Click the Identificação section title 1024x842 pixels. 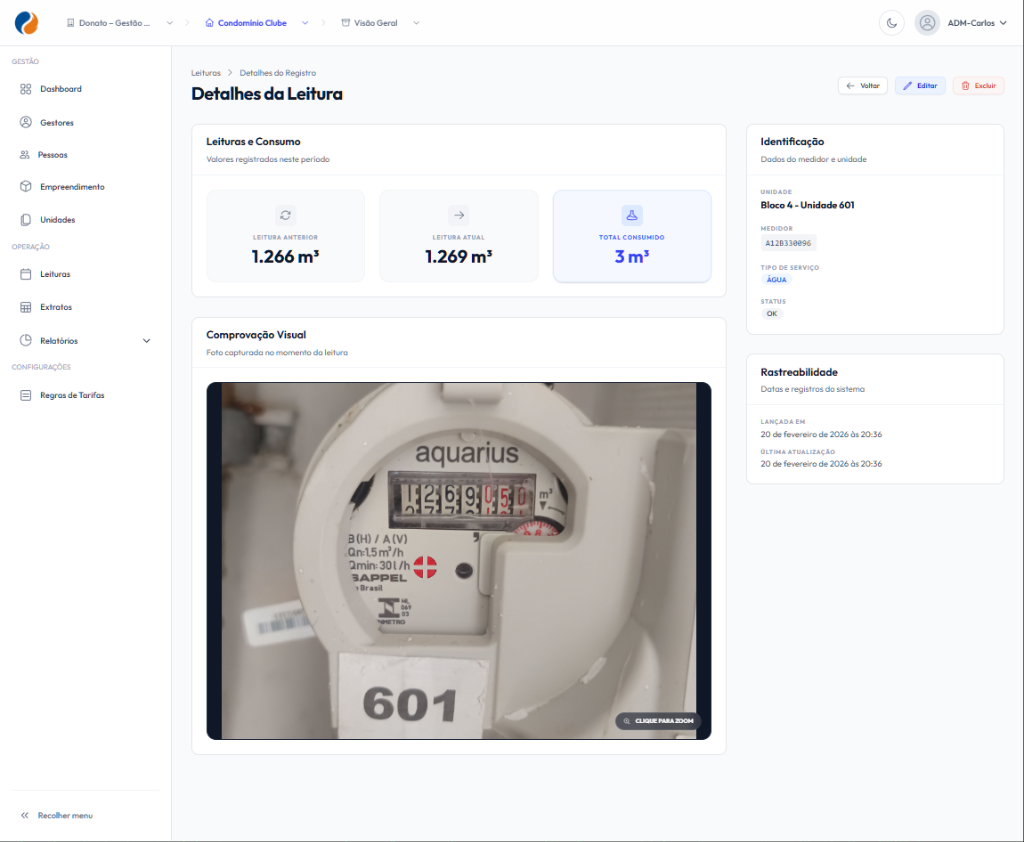pos(792,141)
